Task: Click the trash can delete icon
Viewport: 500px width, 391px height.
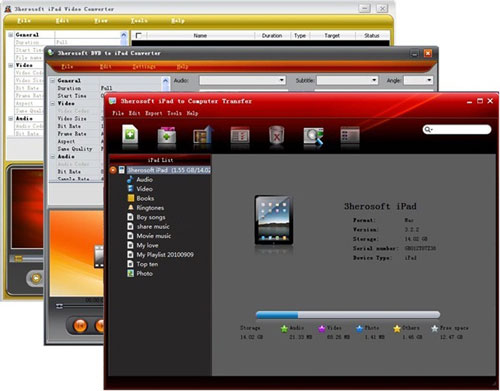Action: pos(277,135)
